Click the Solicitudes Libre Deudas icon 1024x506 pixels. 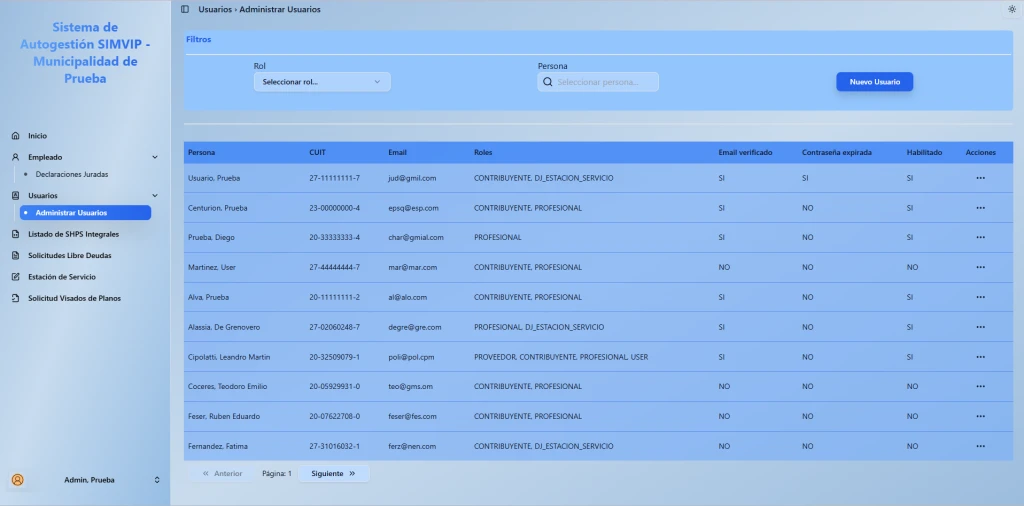pos(16,255)
